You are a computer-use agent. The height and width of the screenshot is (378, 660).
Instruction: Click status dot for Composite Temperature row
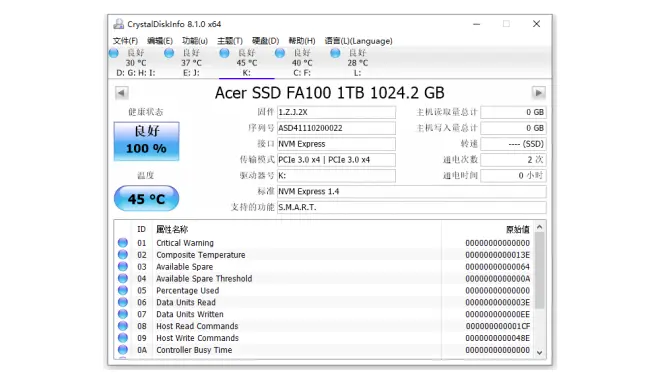122,255
